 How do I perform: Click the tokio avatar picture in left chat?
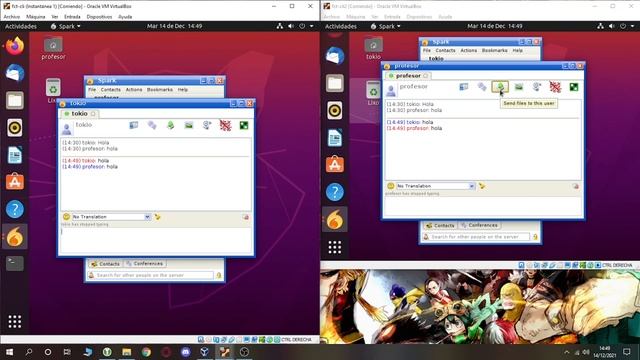point(66,129)
